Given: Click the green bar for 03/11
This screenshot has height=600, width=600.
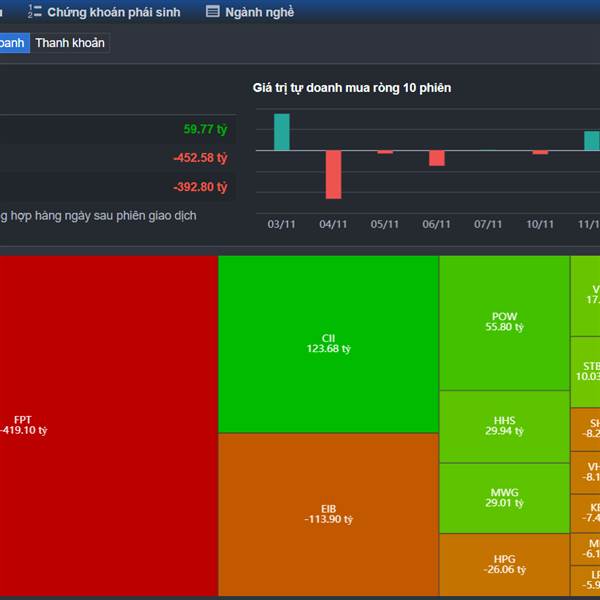Looking at the screenshot, I should [282, 132].
